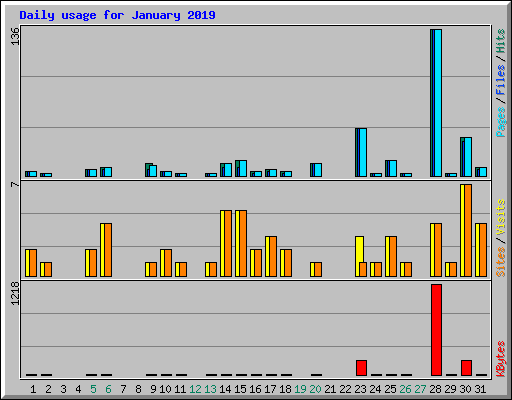Click the hits bar for day 23
Viewport: 512px width, 400px height.
point(361,152)
